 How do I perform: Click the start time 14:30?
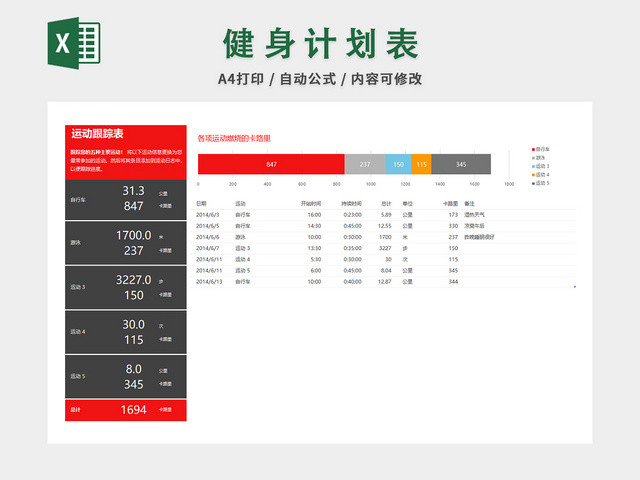[314, 226]
